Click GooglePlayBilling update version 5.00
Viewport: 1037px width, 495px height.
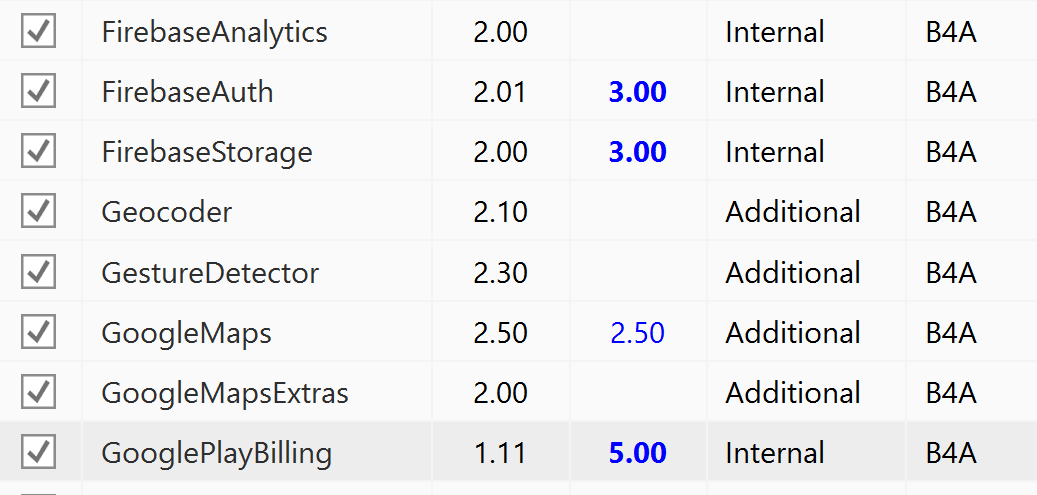637,453
